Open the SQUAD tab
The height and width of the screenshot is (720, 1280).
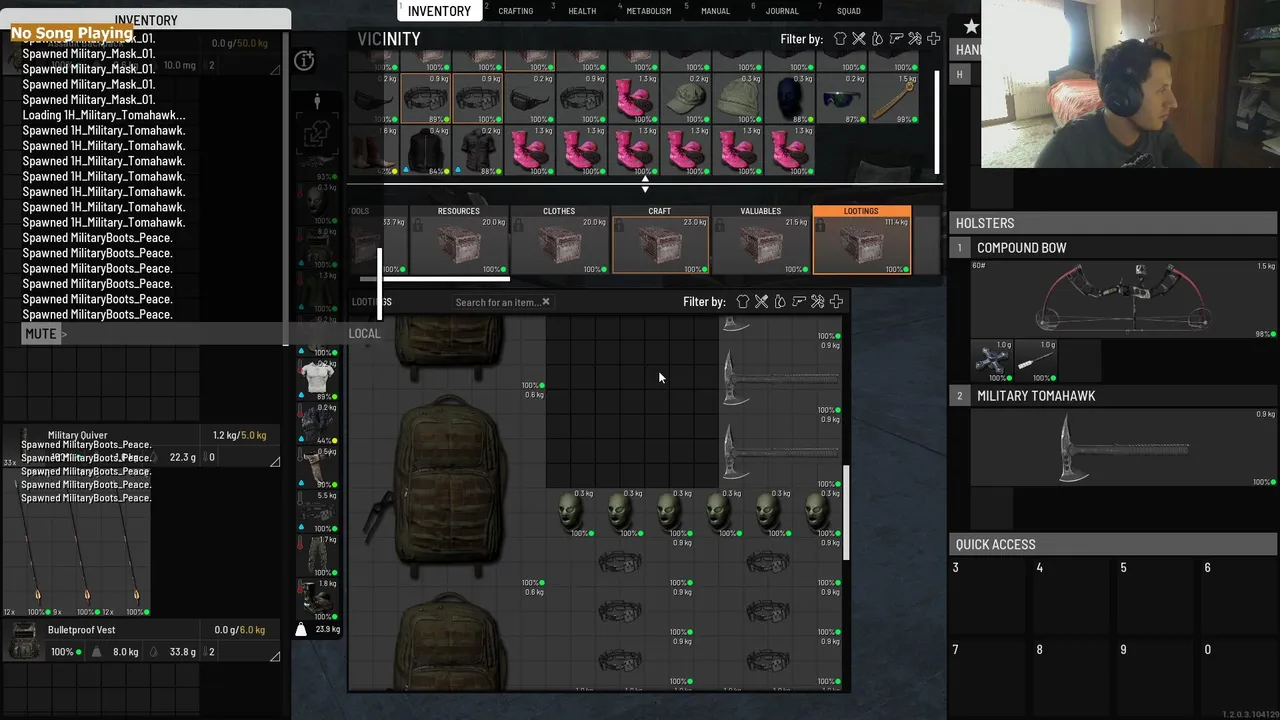pyautogui.click(x=849, y=11)
